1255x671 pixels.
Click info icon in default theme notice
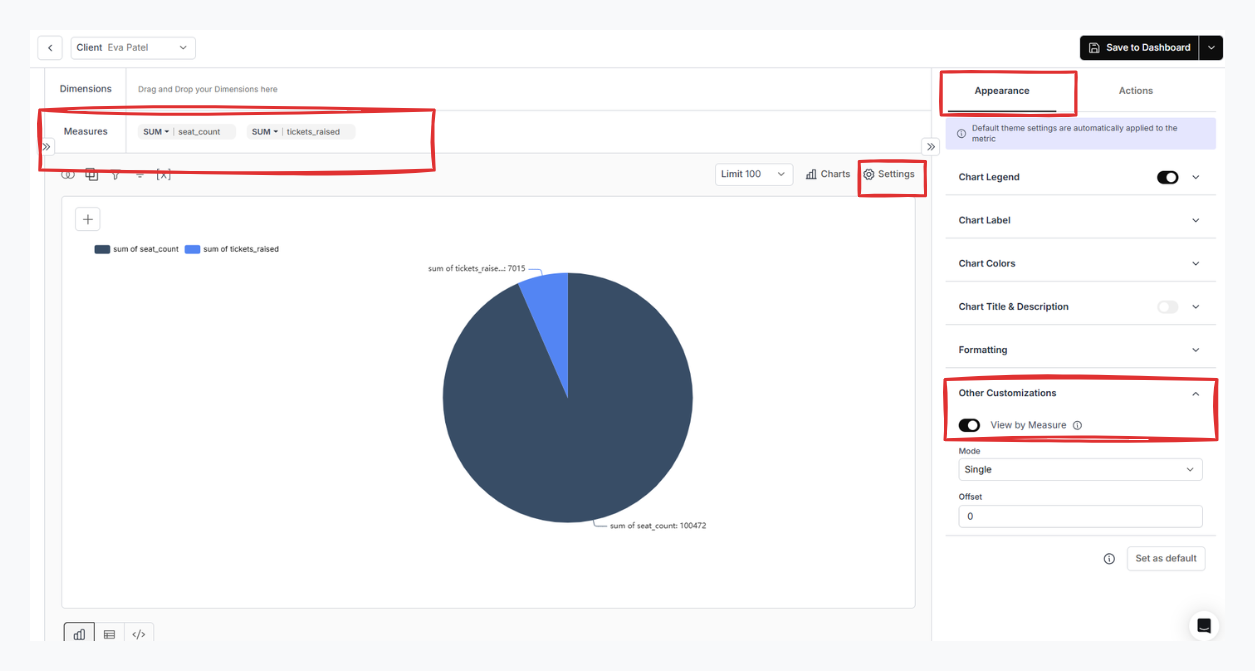point(961,133)
